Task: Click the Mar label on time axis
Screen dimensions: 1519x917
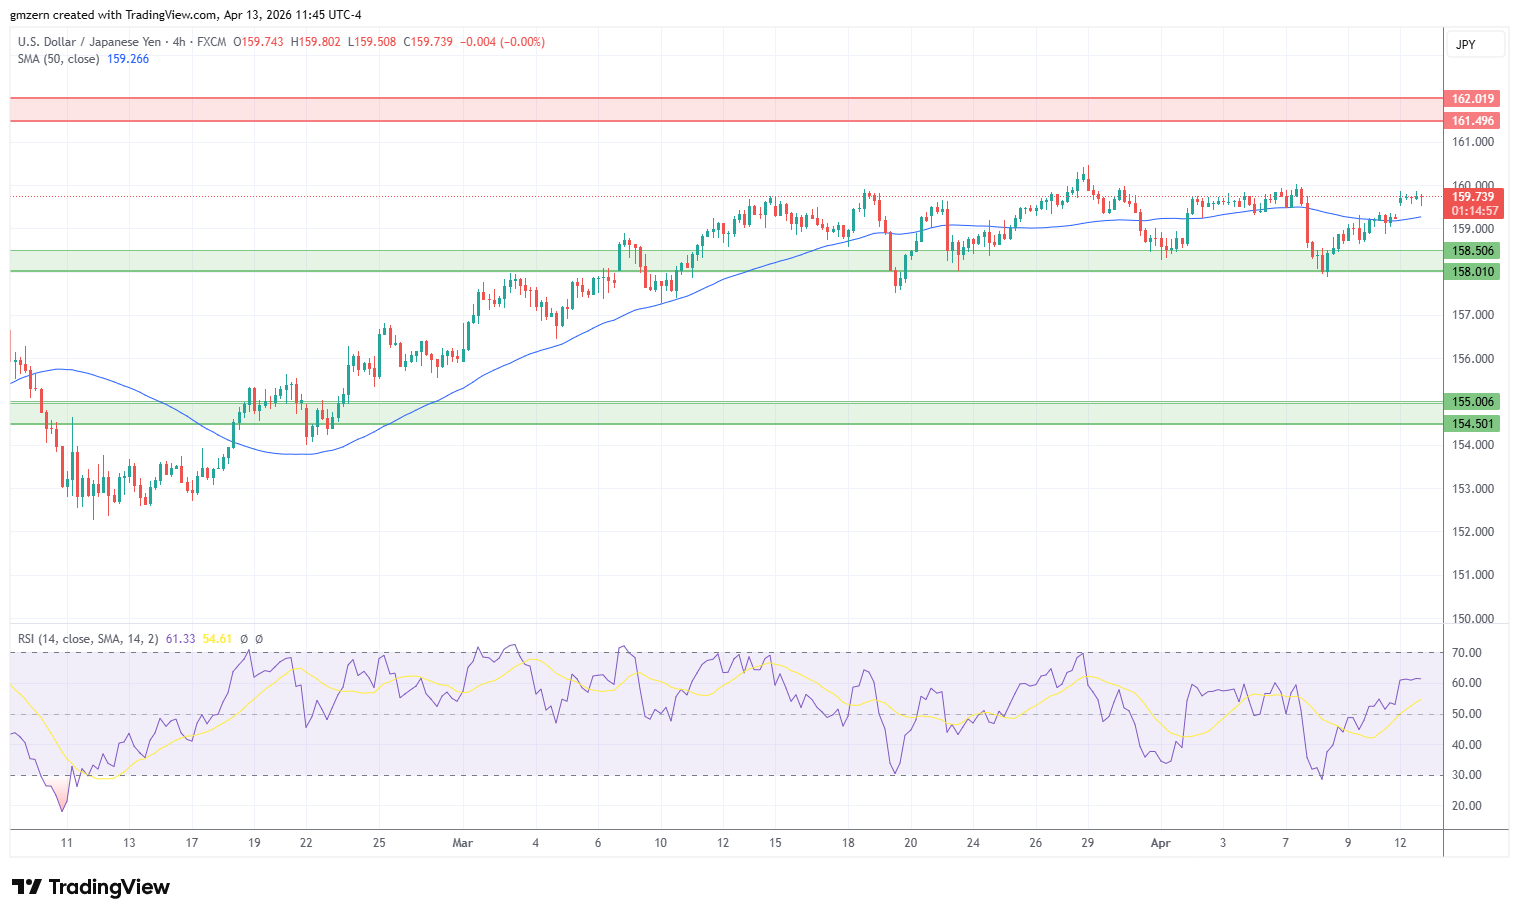Action: tap(463, 843)
